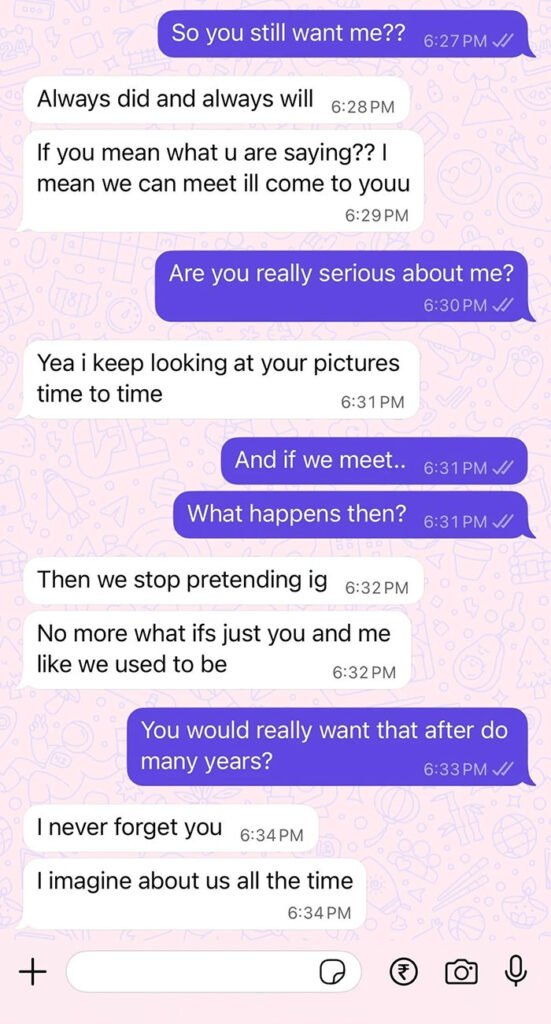Tap the "I never forget you" message
551x1024 pixels.
[x=170, y=828]
